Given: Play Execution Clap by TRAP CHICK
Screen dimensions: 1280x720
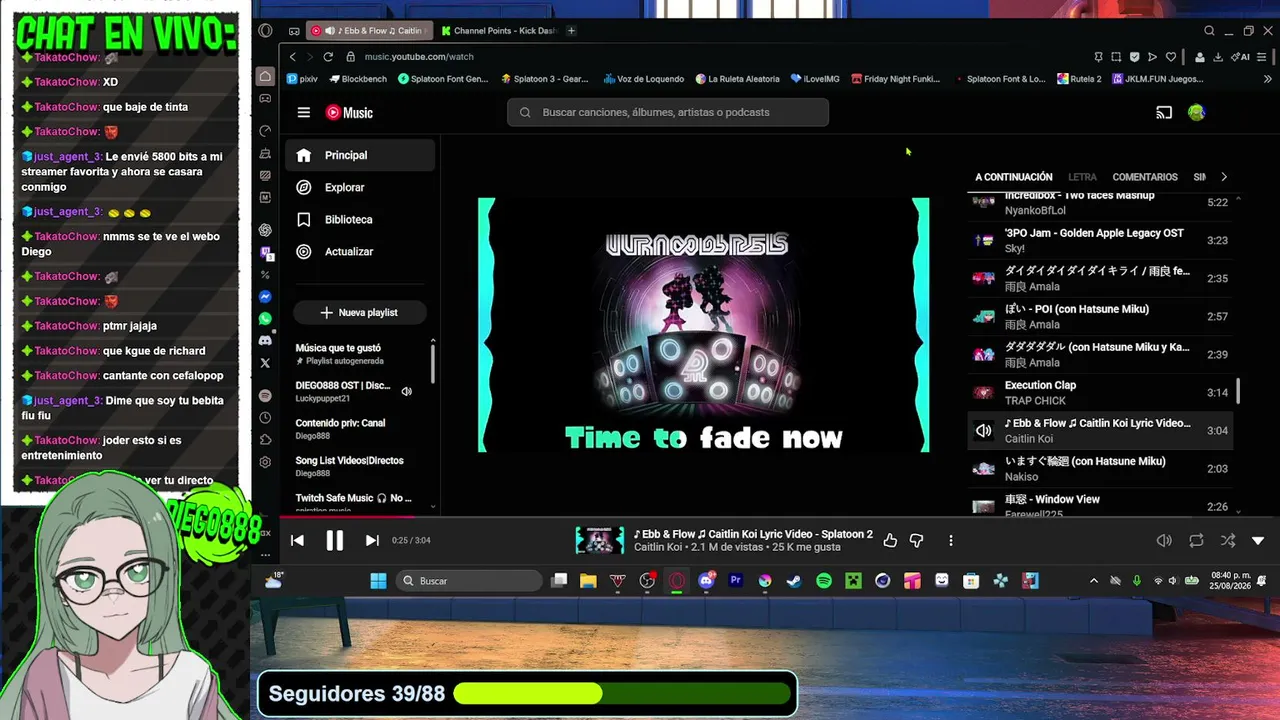Looking at the screenshot, I should [1100, 392].
